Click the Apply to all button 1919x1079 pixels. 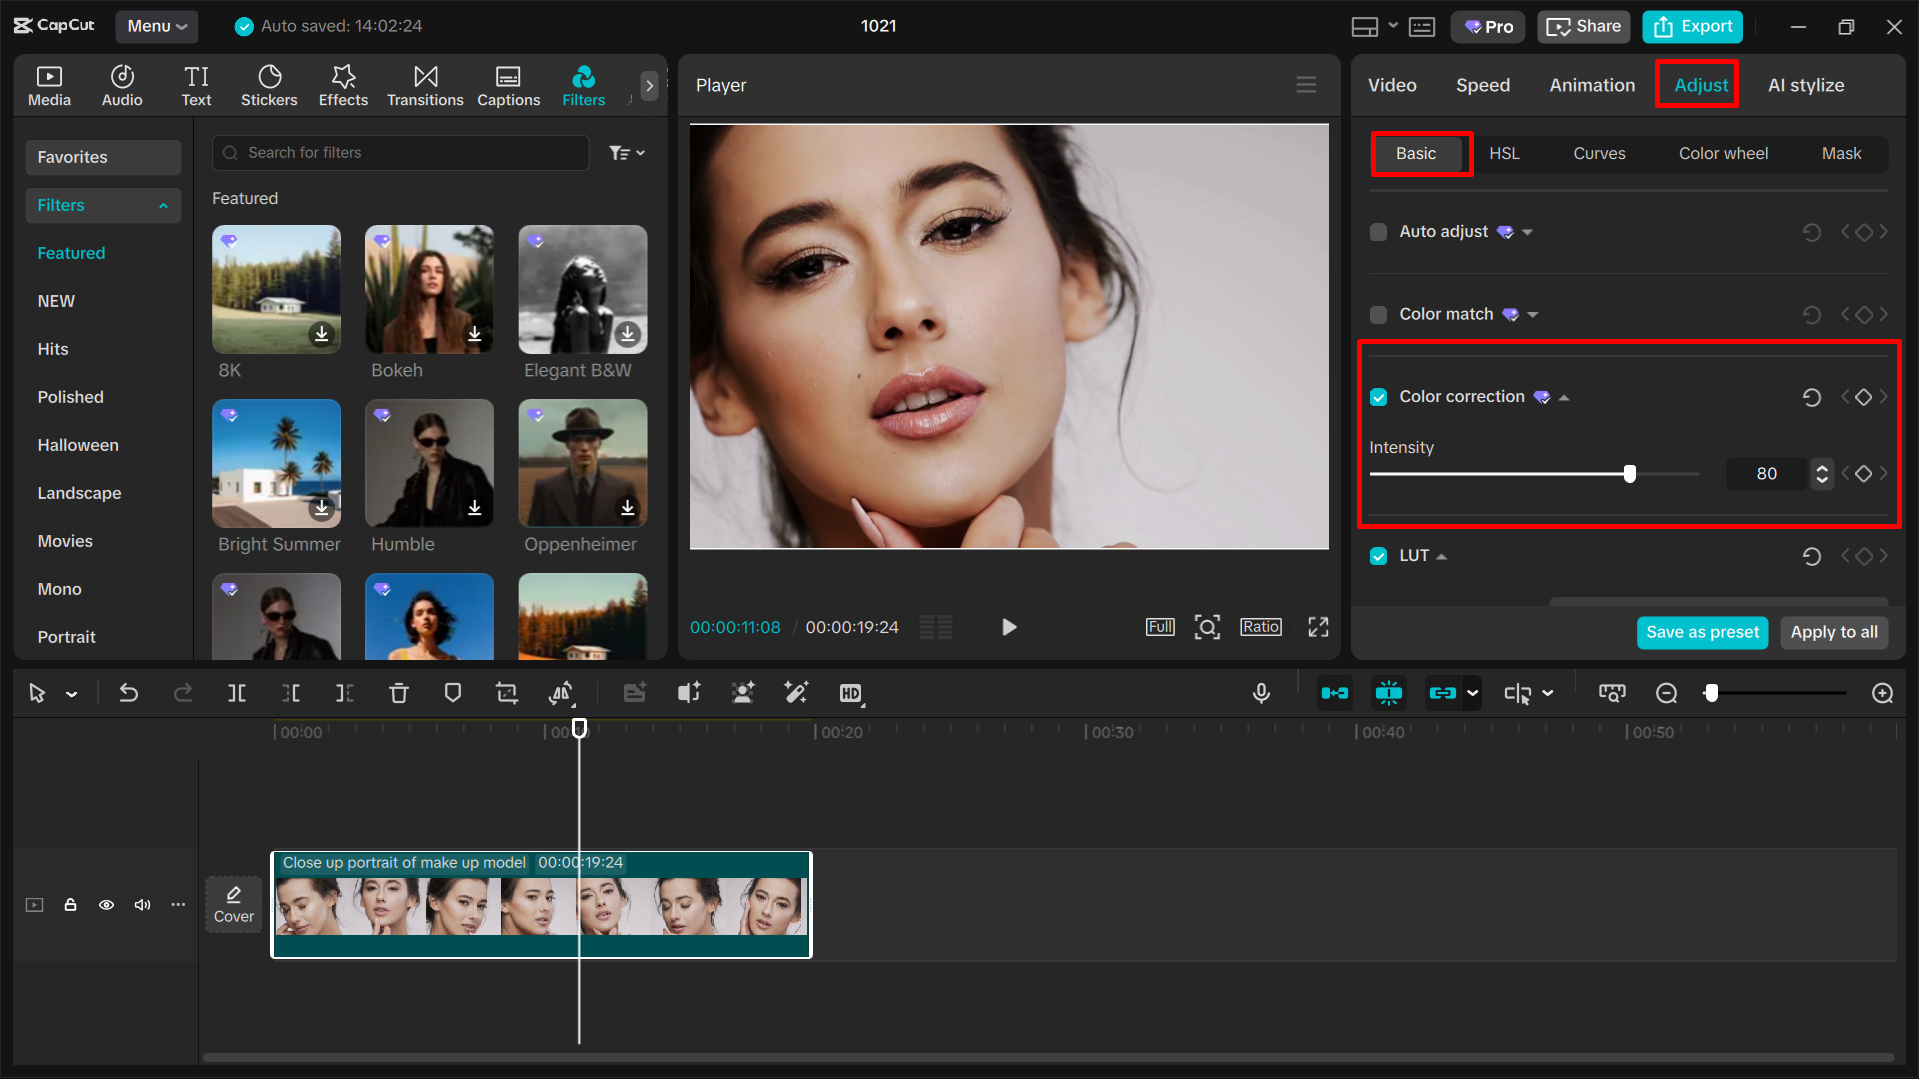pyautogui.click(x=1834, y=632)
